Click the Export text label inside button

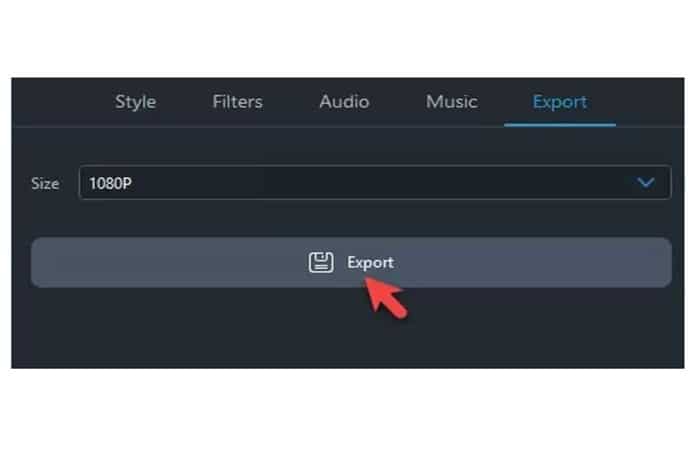370,262
